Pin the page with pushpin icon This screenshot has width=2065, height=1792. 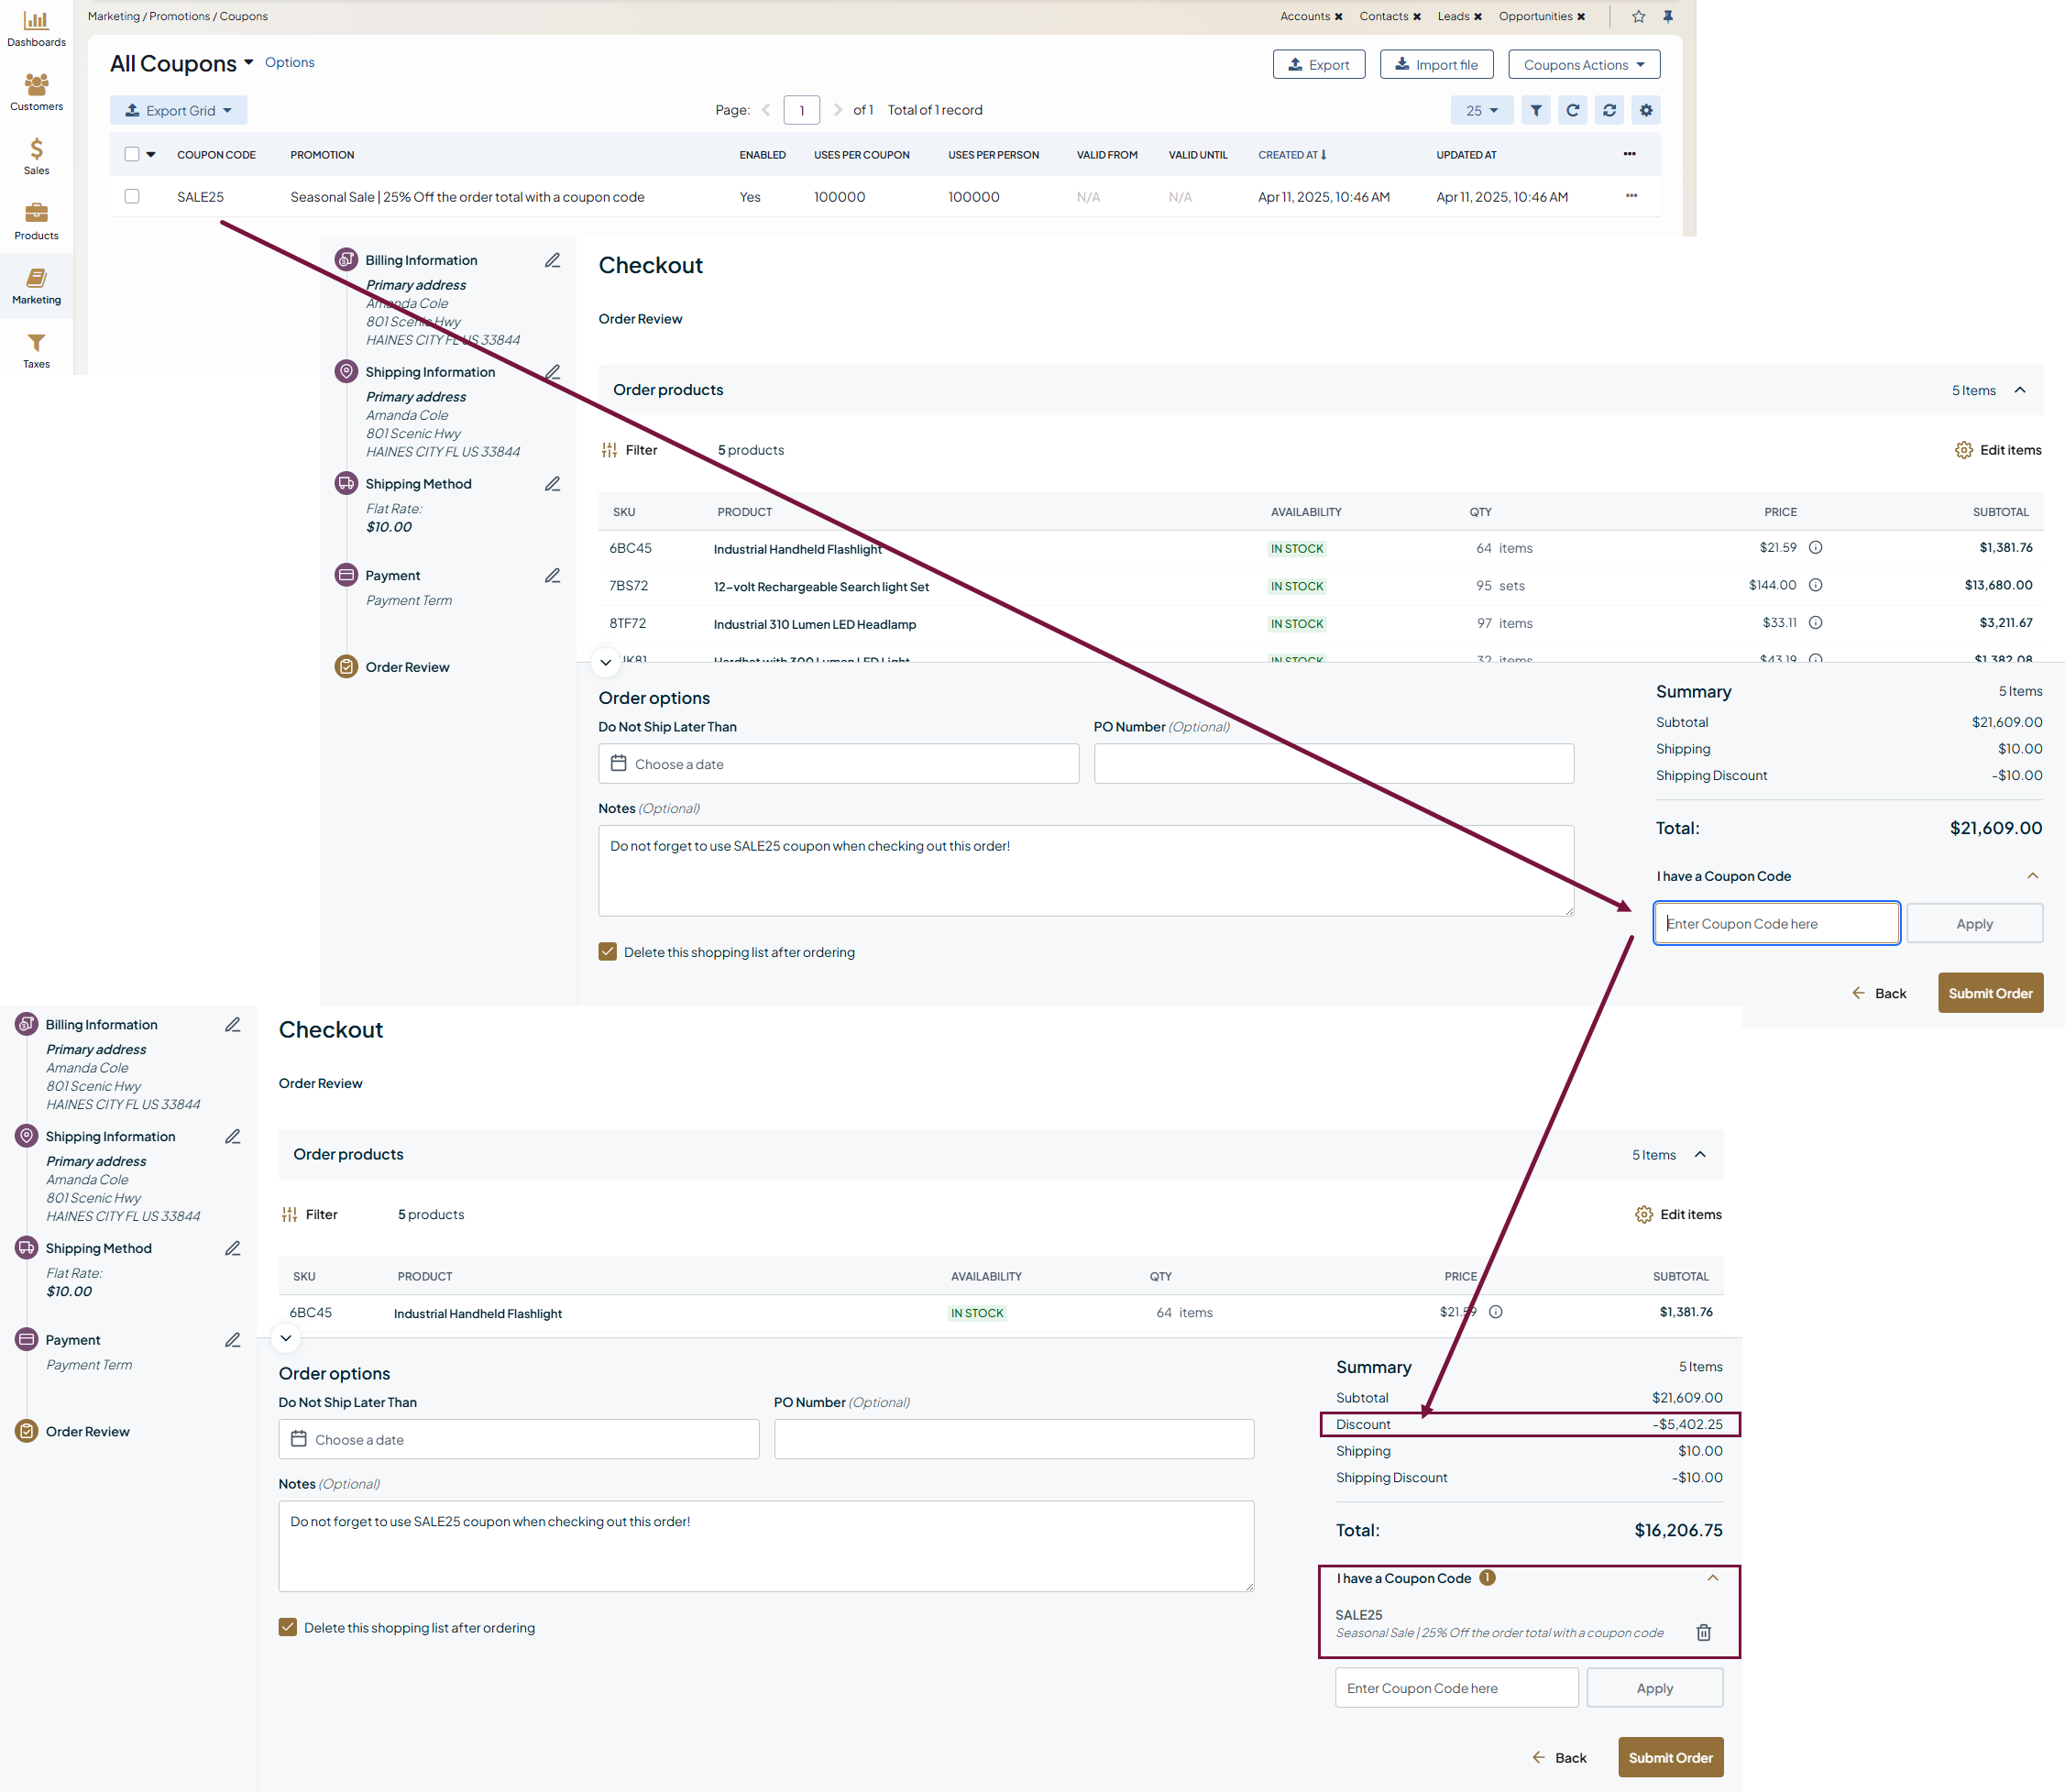1667,16
